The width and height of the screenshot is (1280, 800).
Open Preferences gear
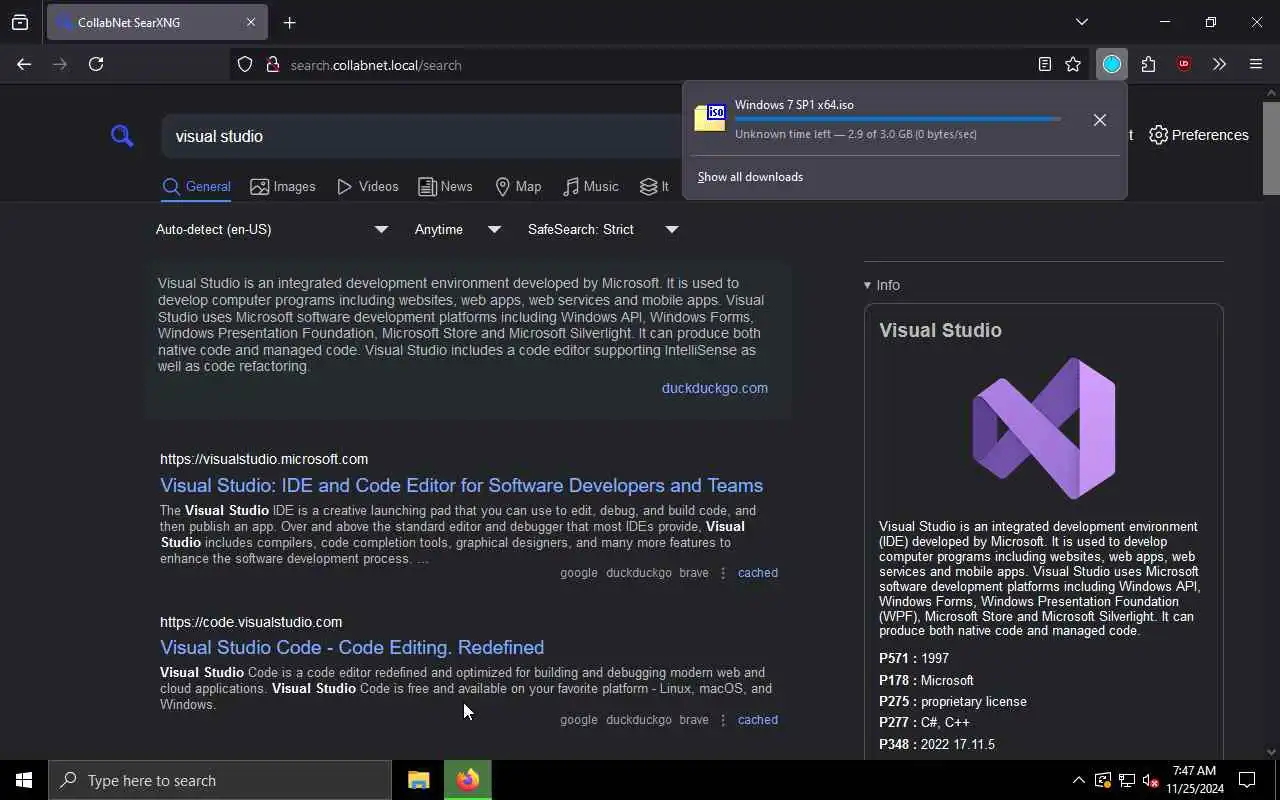1198,135
